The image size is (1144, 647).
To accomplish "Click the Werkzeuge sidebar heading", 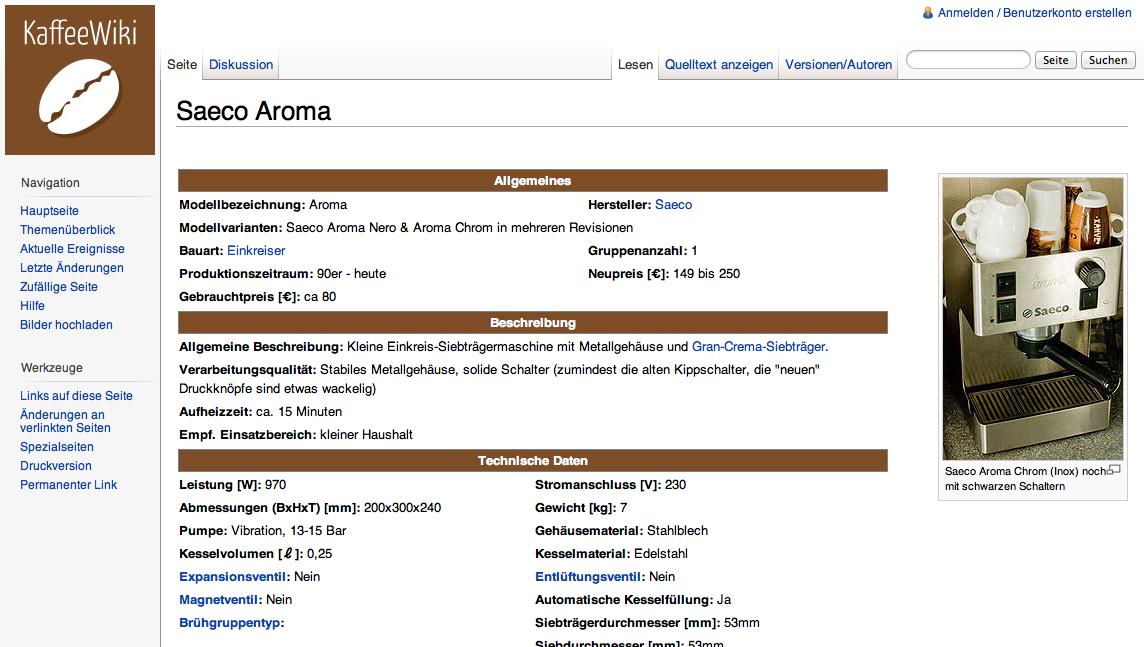I will (x=52, y=368).
